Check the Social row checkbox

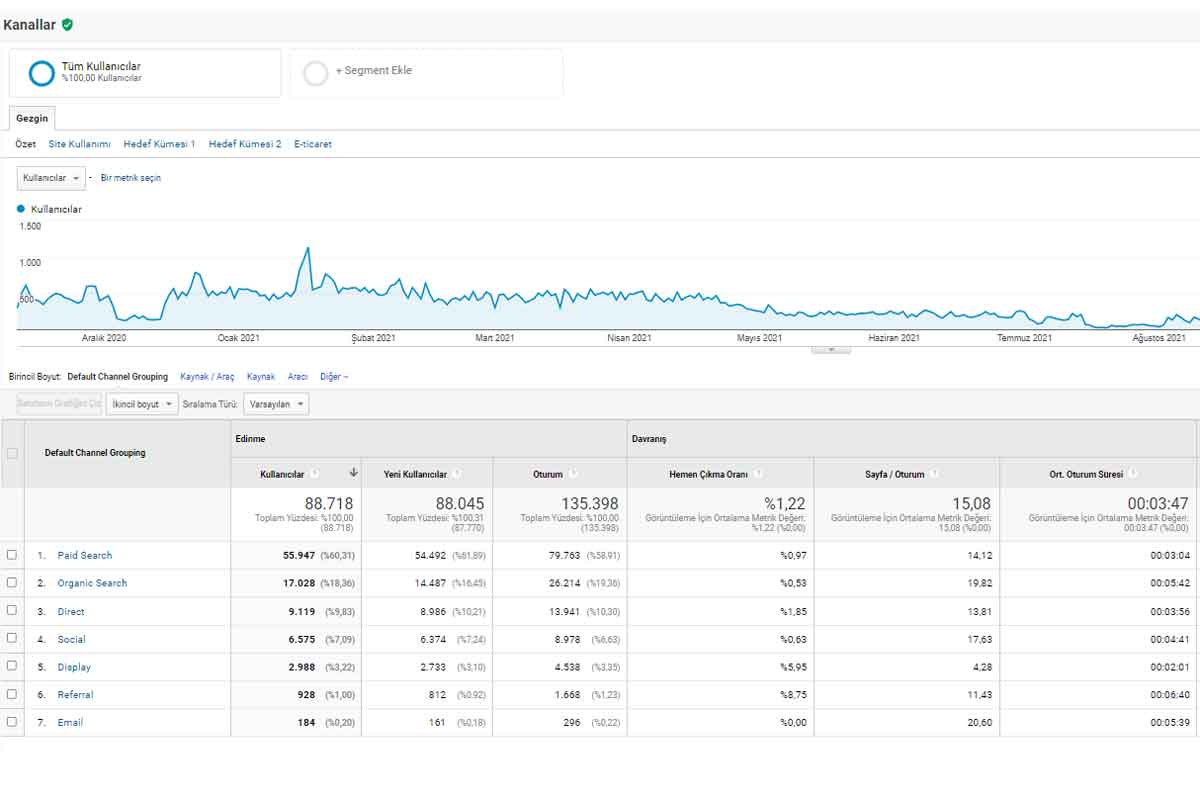12,638
